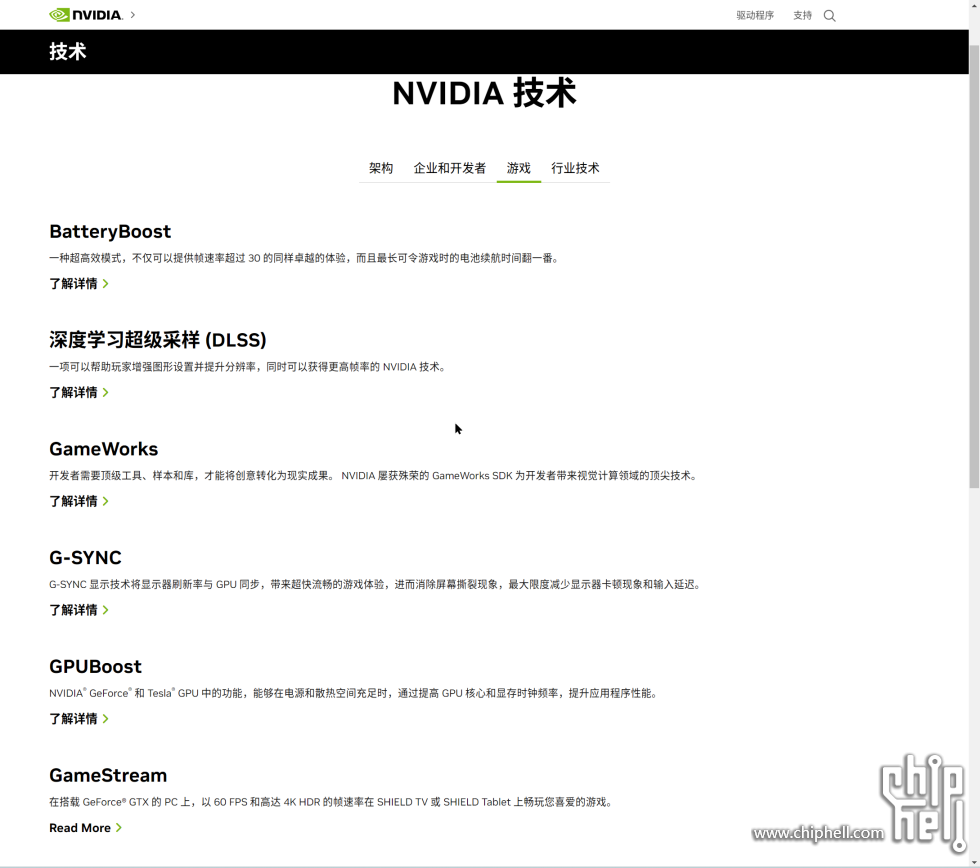
Task: Click the BatteryBoost description text
Action: point(304,258)
